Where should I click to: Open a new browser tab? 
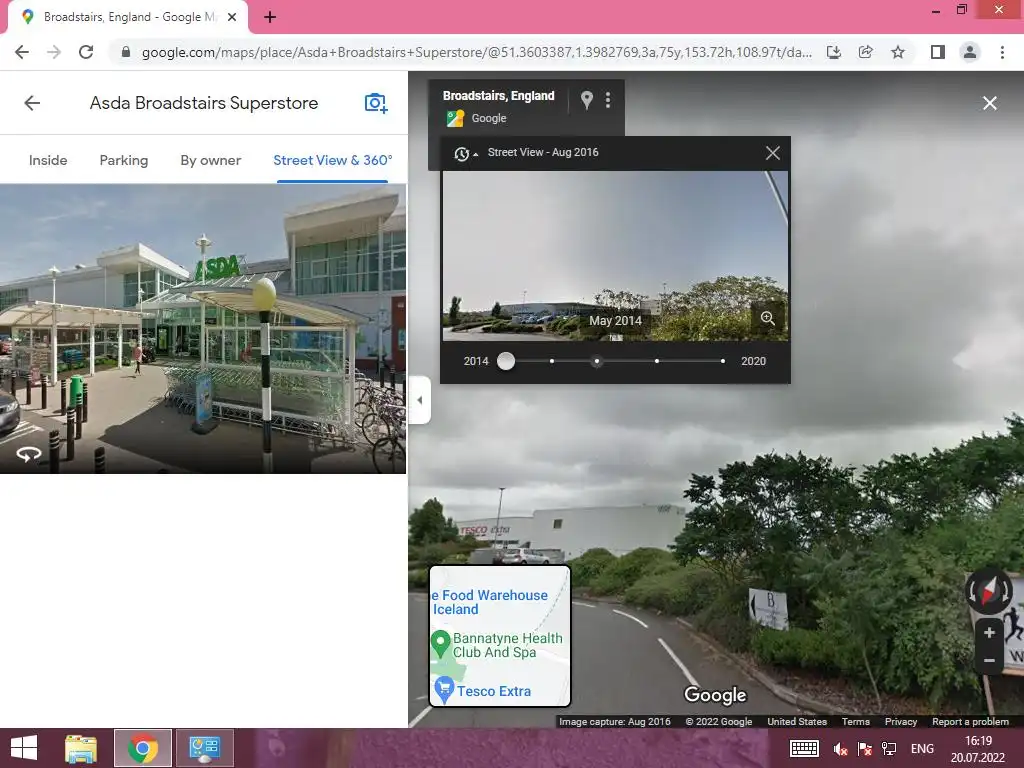point(270,17)
